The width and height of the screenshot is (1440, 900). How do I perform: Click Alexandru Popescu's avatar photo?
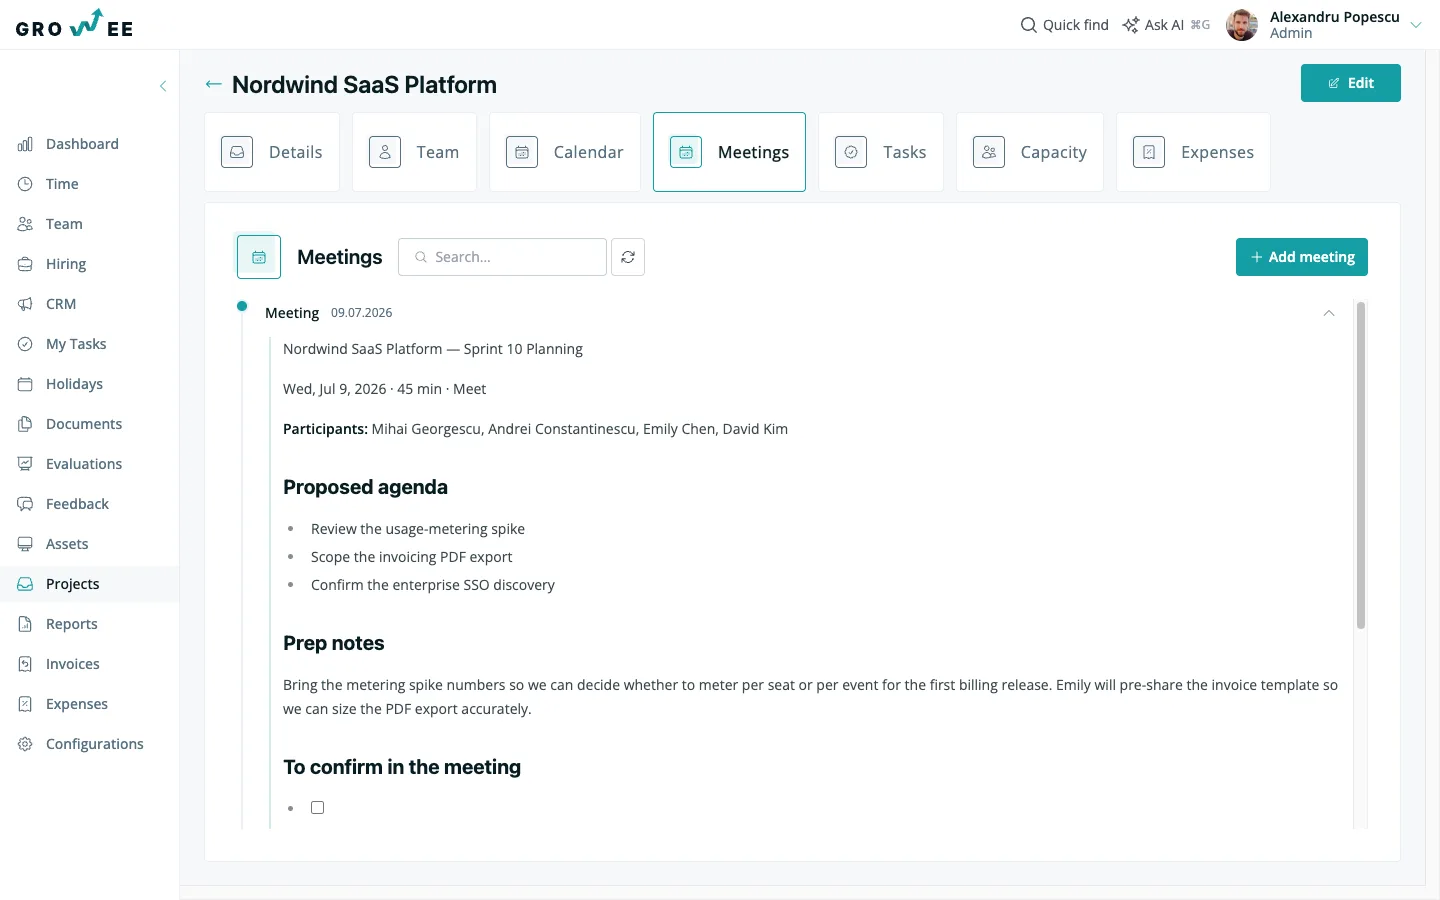[x=1242, y=25]
